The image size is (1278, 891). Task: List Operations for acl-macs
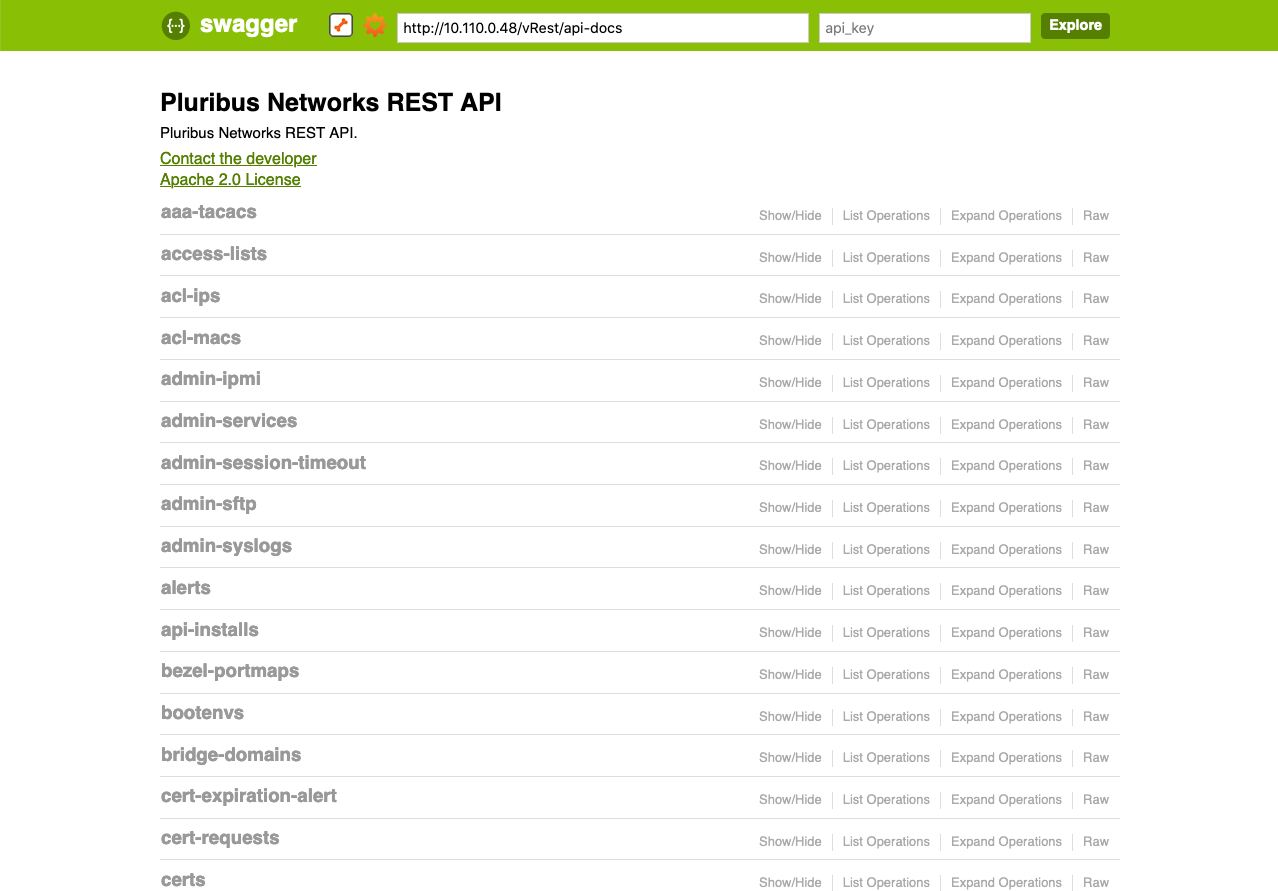pos(886,341)
